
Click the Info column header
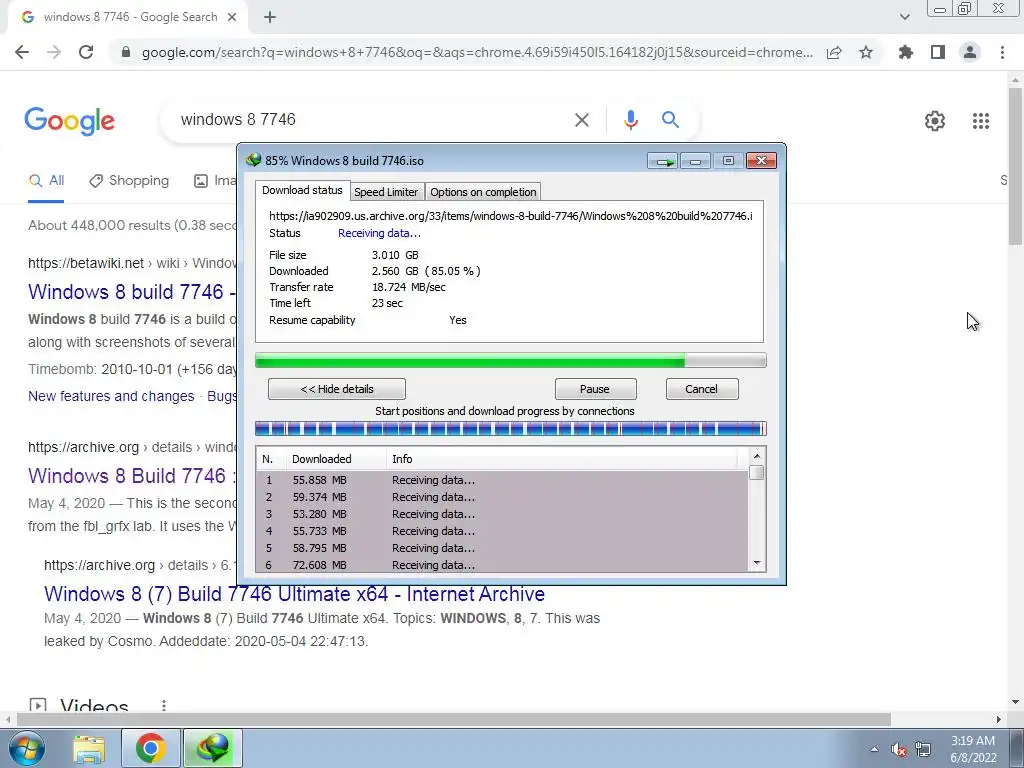point(562,459)
